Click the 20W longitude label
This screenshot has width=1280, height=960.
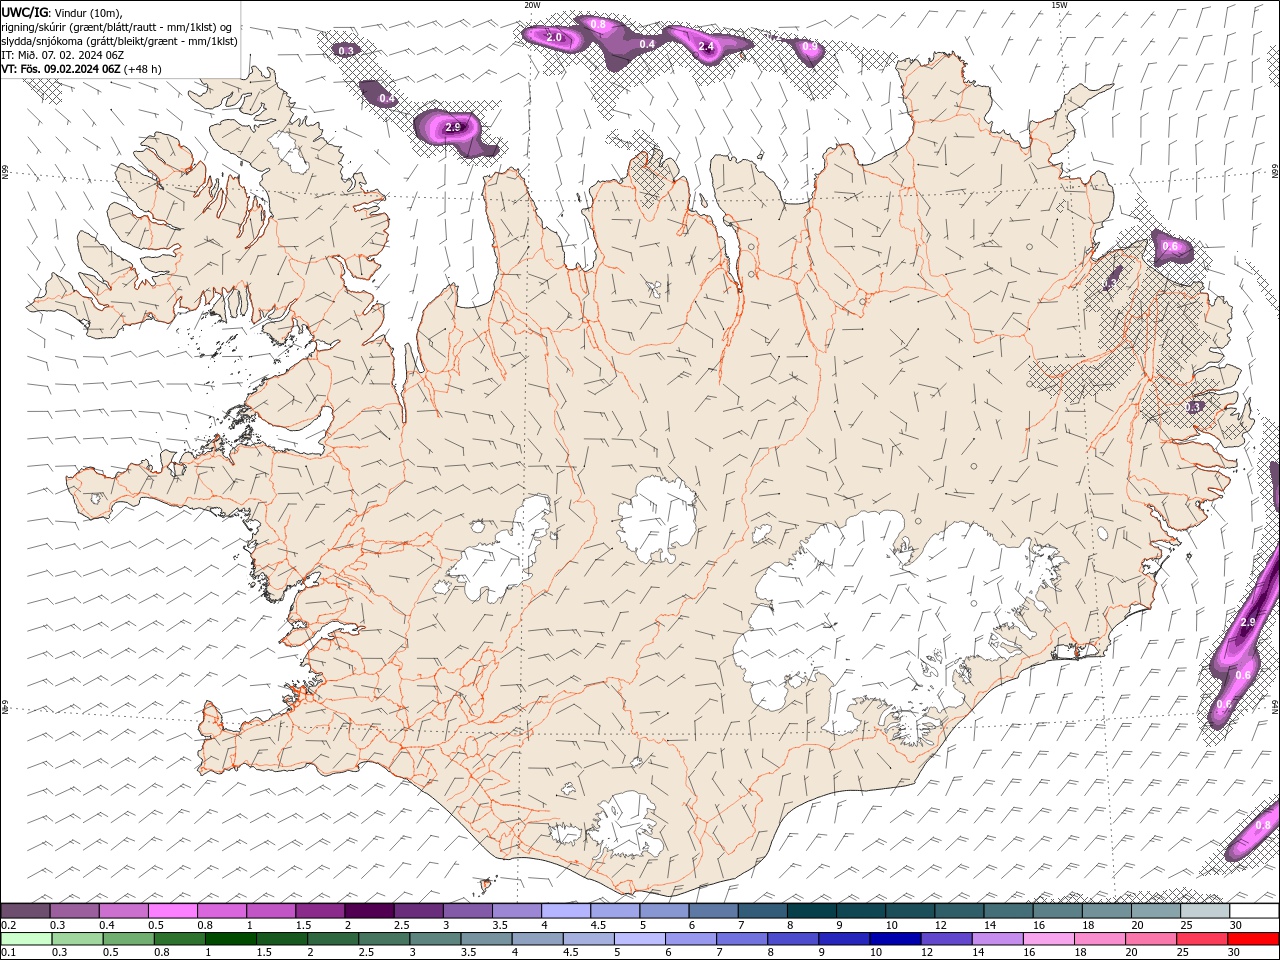[532, 5]
